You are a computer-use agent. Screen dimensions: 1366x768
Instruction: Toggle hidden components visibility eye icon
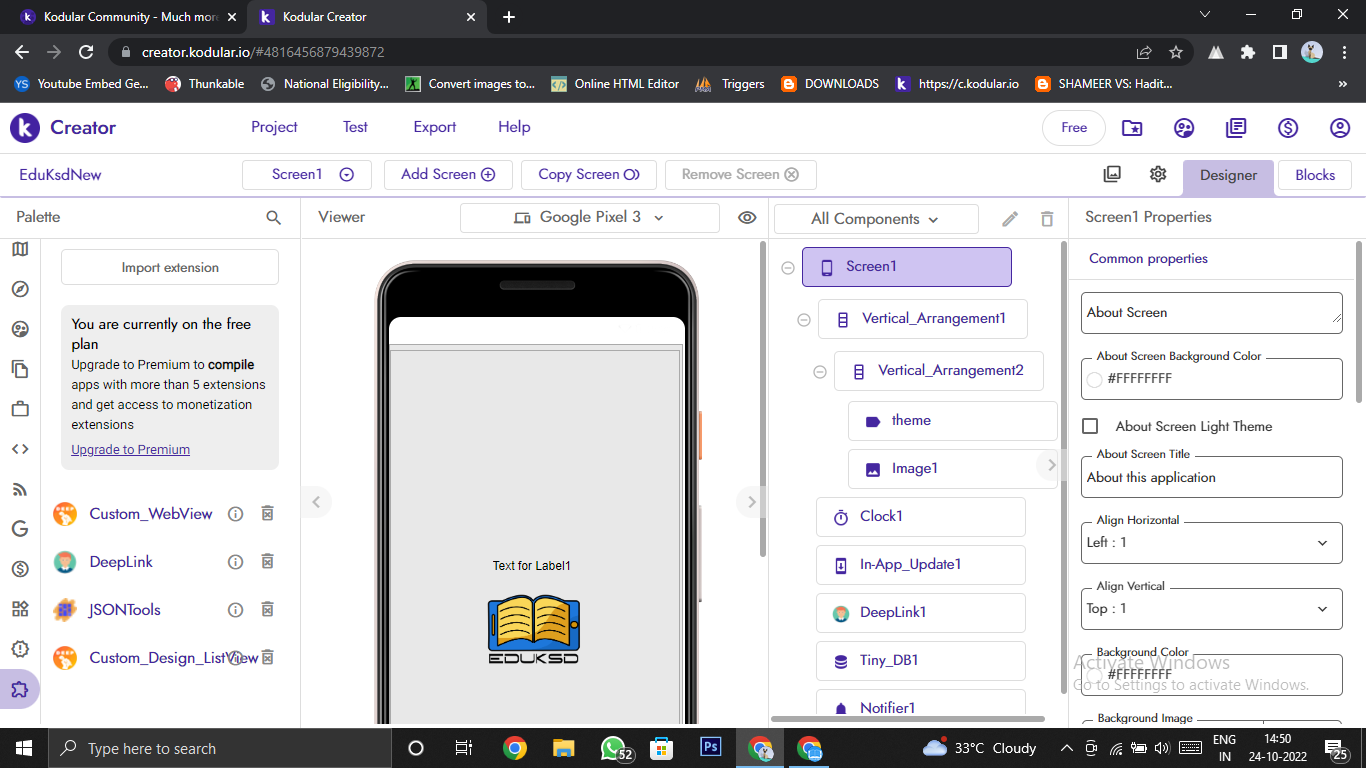pos(747,218)
